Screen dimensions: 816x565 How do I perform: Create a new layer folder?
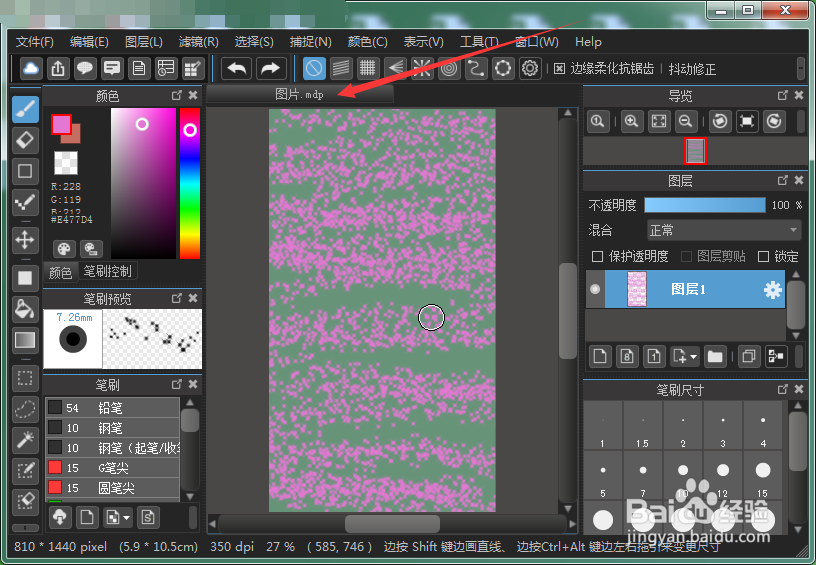(715, 356)
